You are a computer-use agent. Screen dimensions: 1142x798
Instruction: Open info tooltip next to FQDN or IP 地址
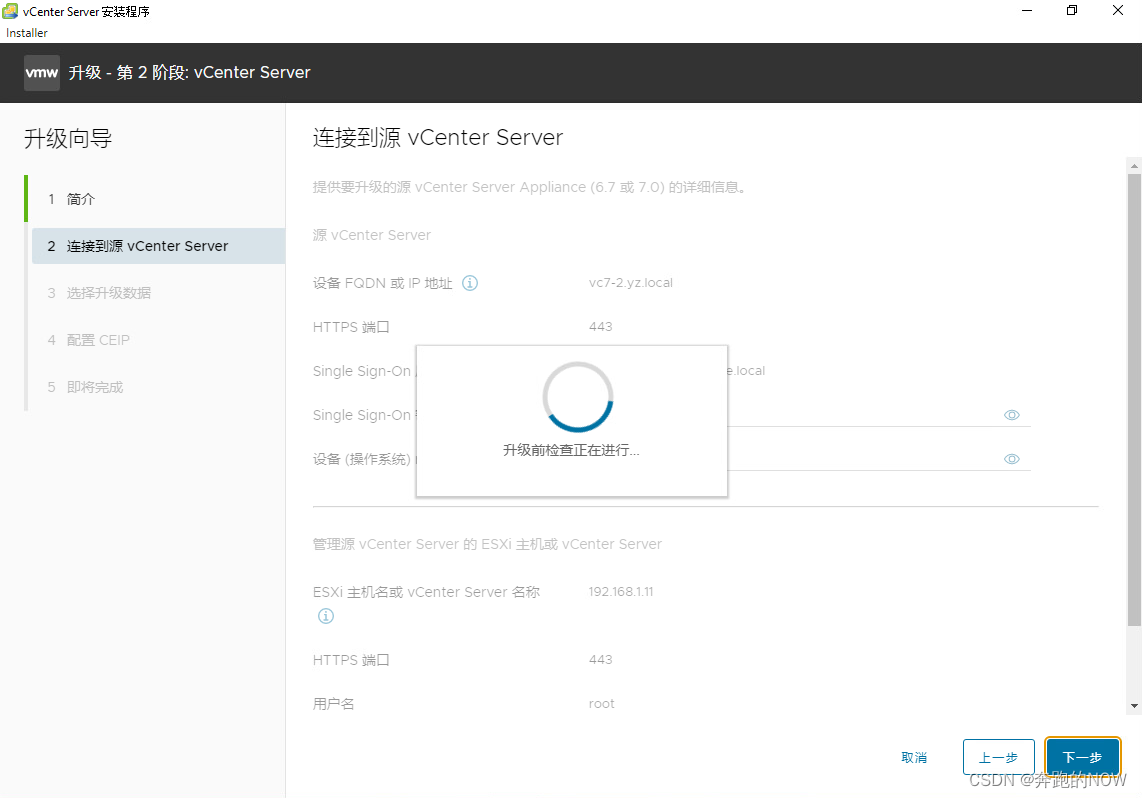pyautogui.click(x=470, y=283)
